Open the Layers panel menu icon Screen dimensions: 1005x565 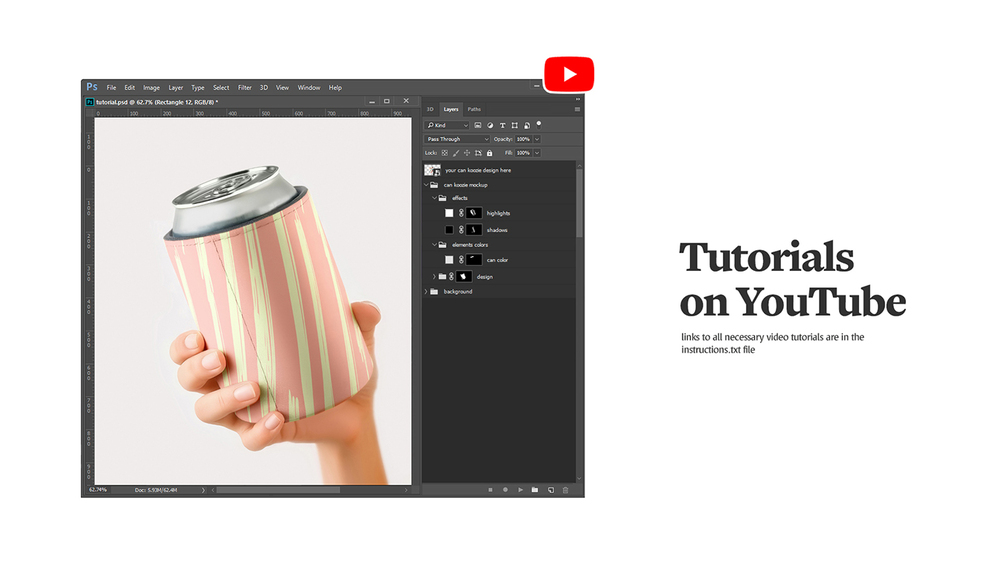pyautogui.click(x=577, y=110)
